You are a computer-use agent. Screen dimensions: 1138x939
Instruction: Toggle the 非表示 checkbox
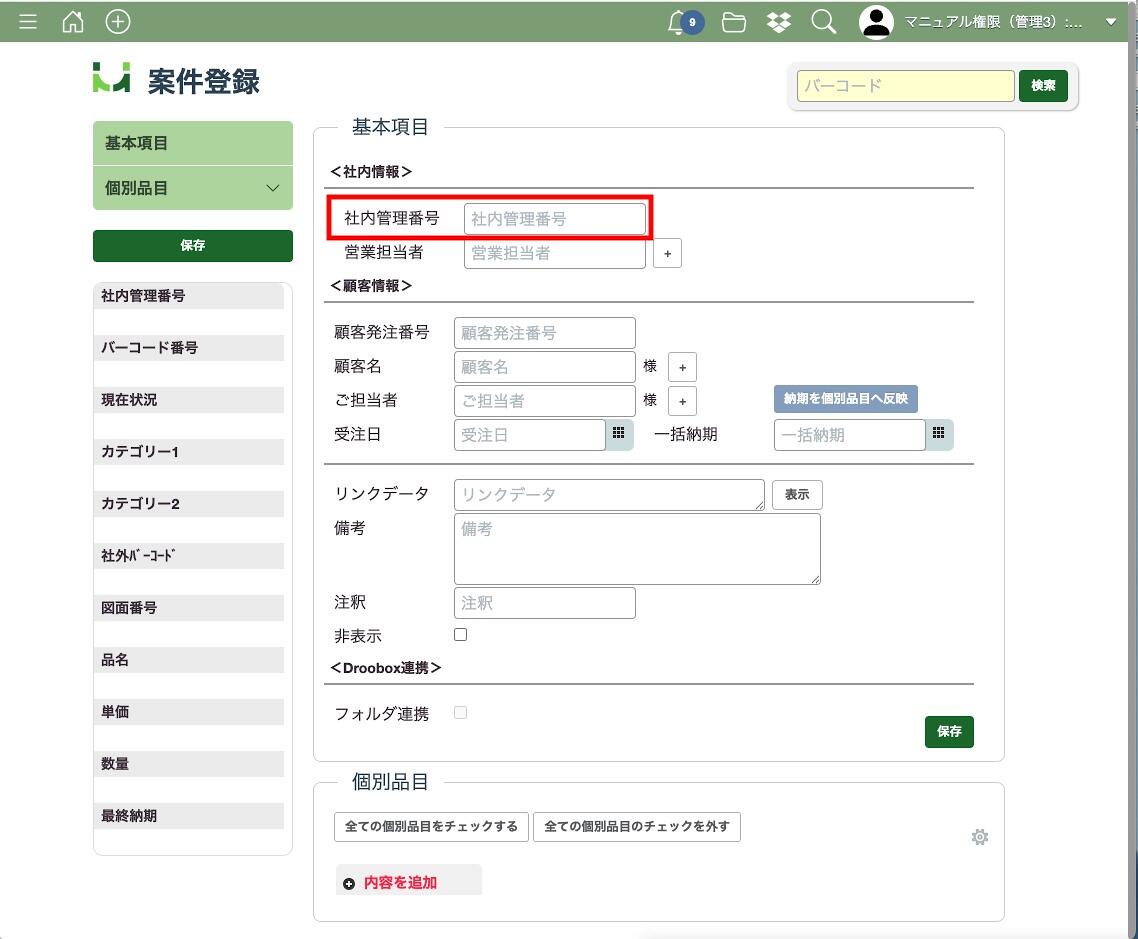pos(460,635)
